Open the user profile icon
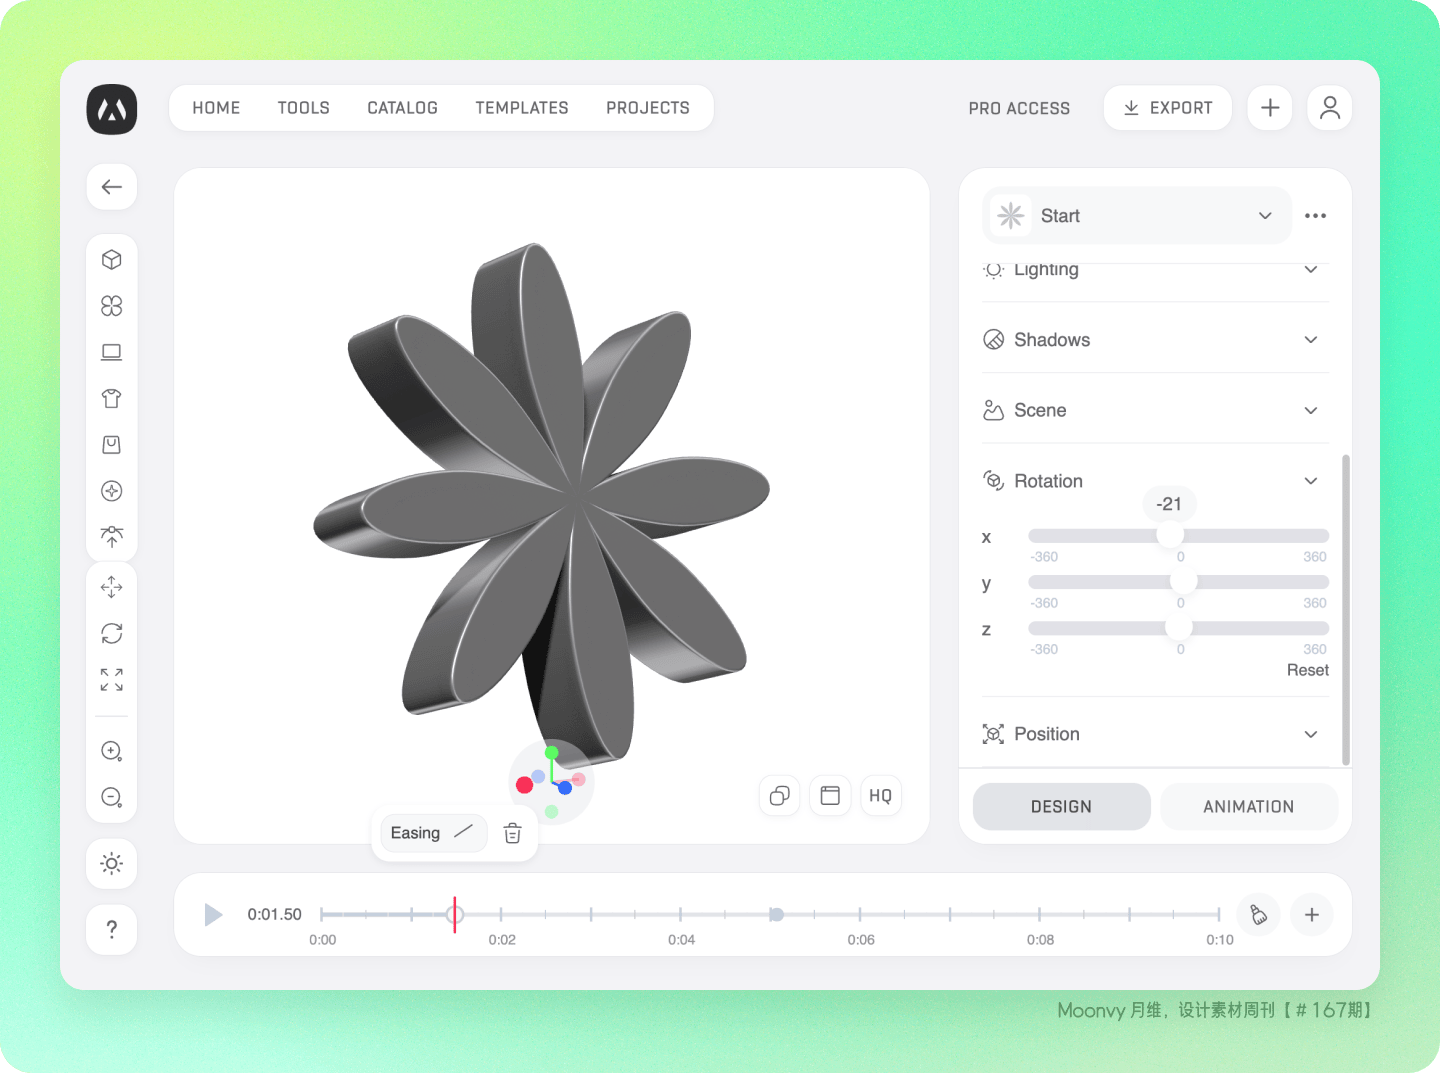 tap(1330, 108)
